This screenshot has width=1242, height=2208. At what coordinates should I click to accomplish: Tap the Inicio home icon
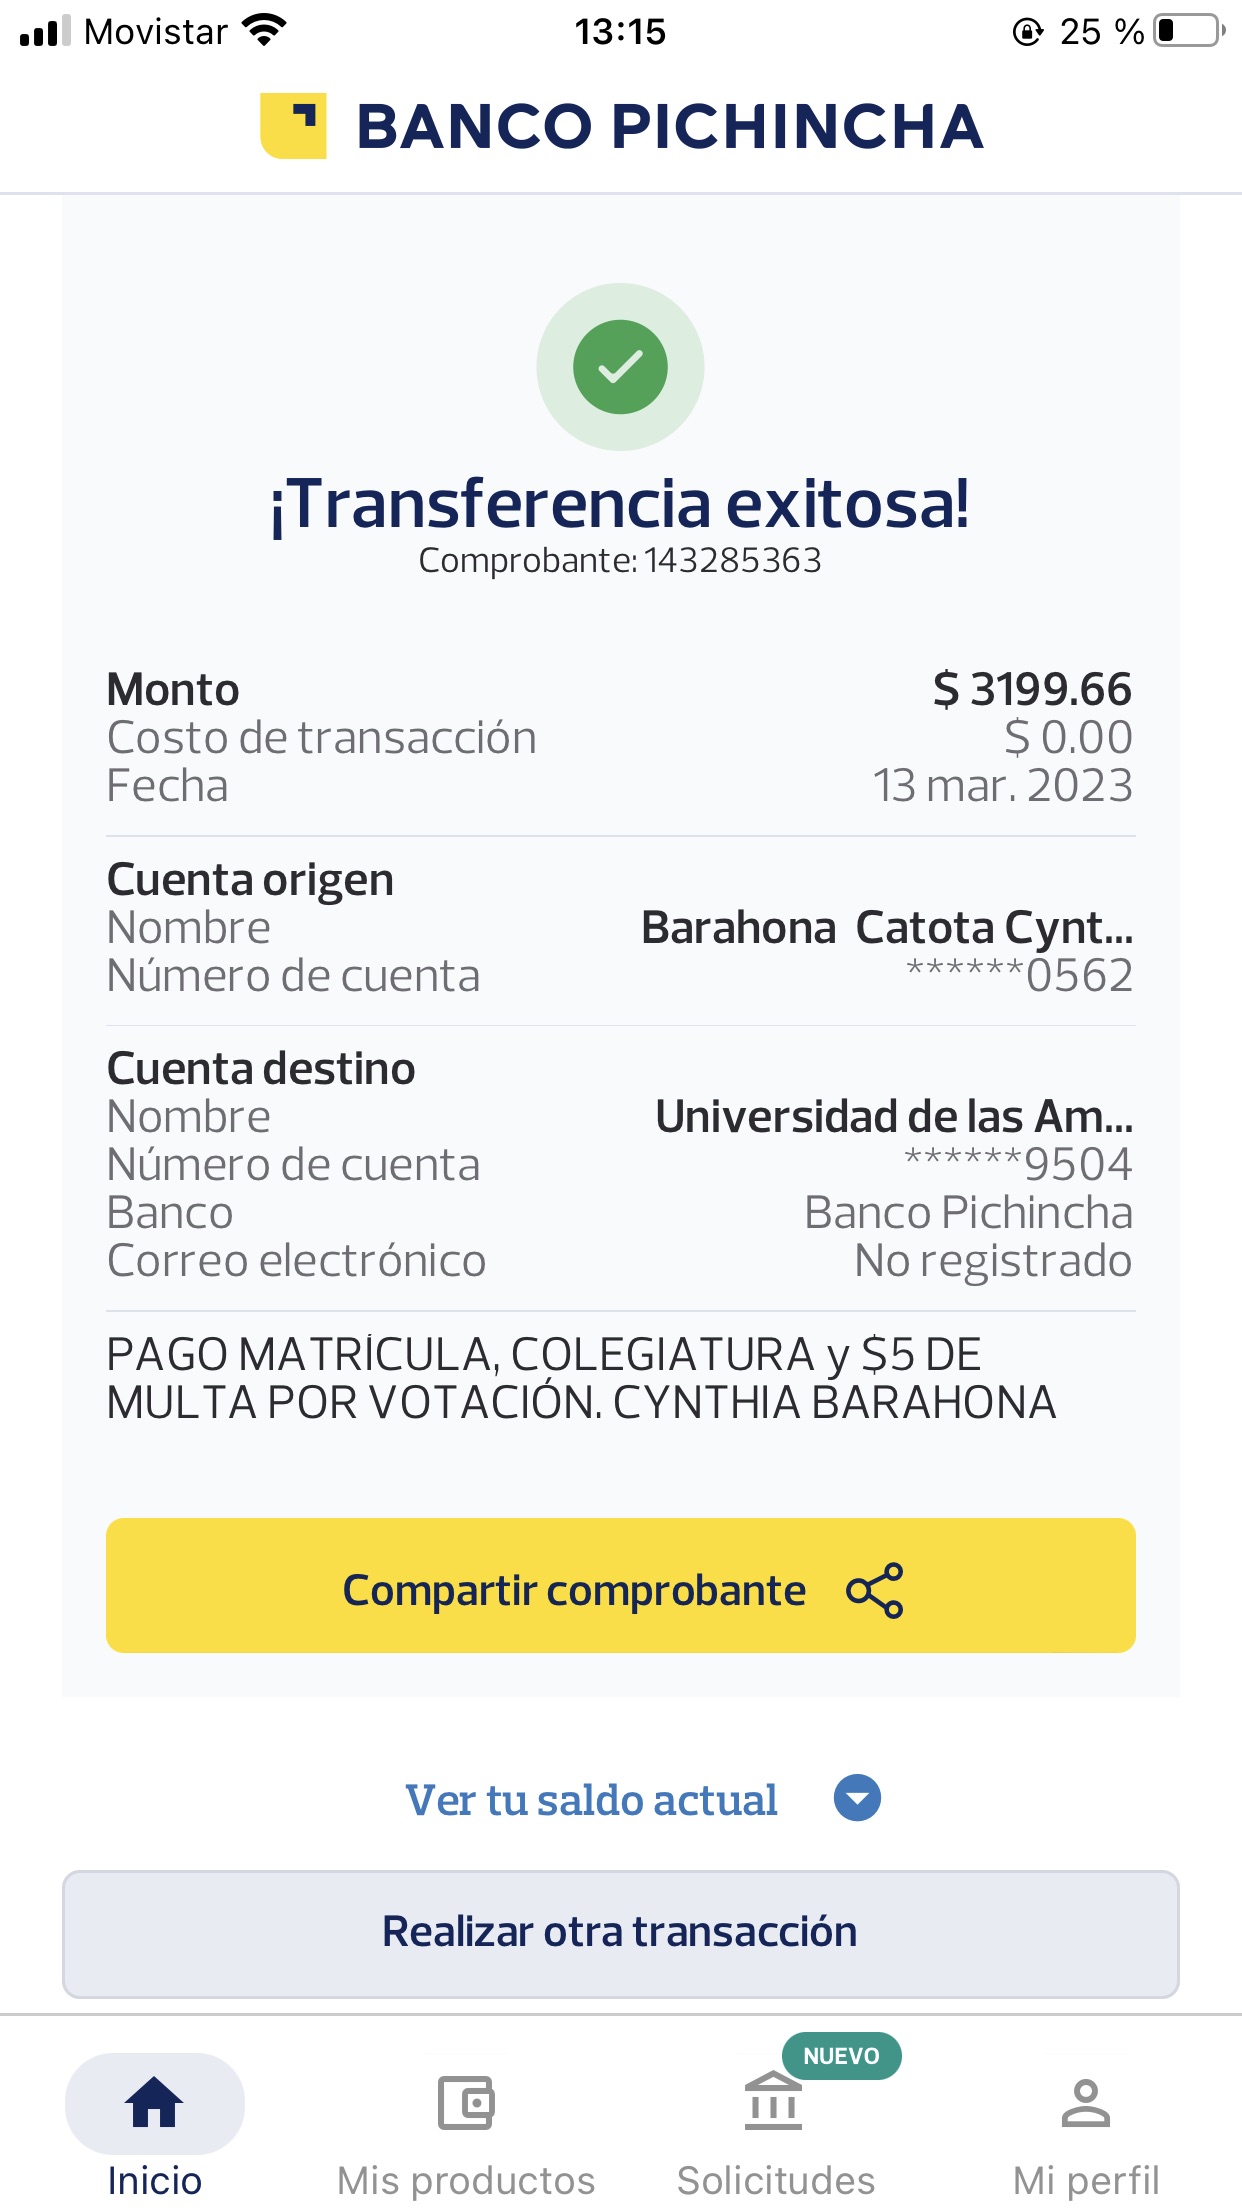point(154,2102)
